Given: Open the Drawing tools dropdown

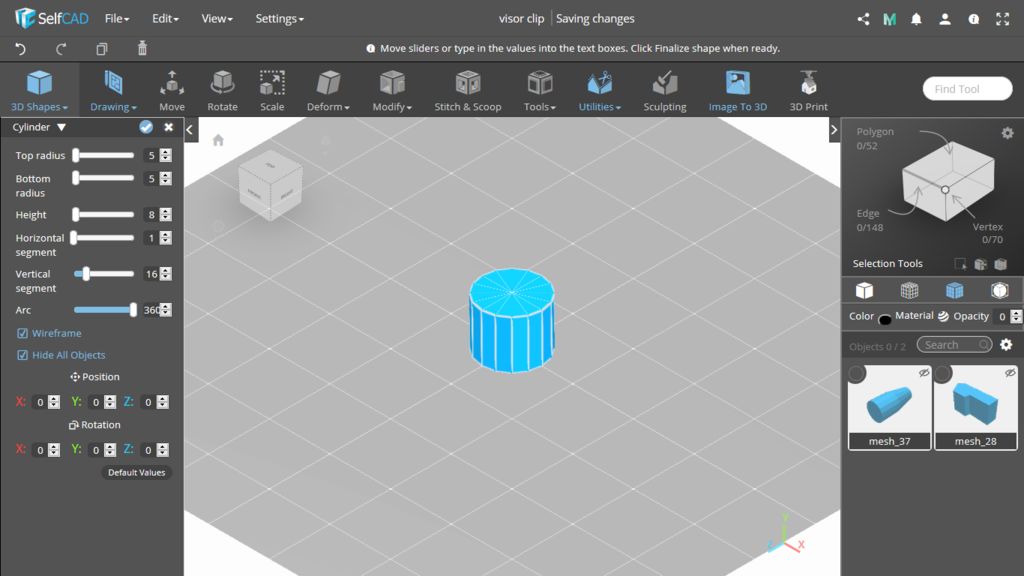Looking at the screenshot, I should pos(113,91).
